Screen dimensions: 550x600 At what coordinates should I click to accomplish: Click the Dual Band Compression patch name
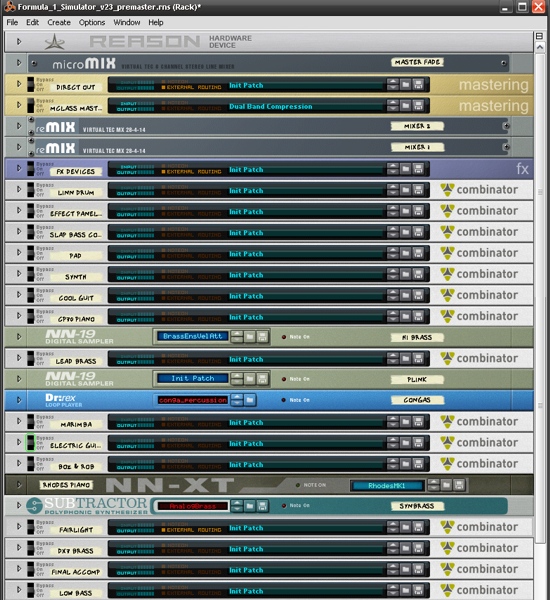pyautogui.click(x=271, y=106)
